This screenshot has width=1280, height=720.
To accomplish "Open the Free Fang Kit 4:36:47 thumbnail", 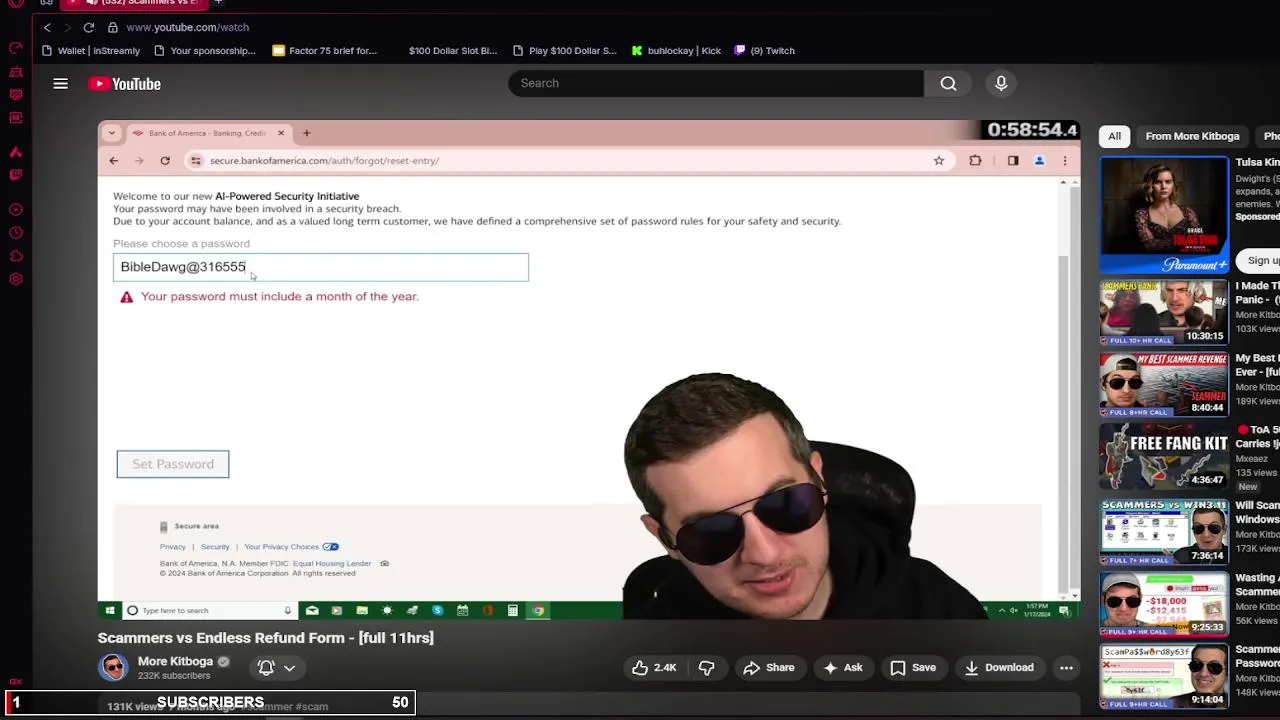I will pyautogui.click(x=1164, y=457).
